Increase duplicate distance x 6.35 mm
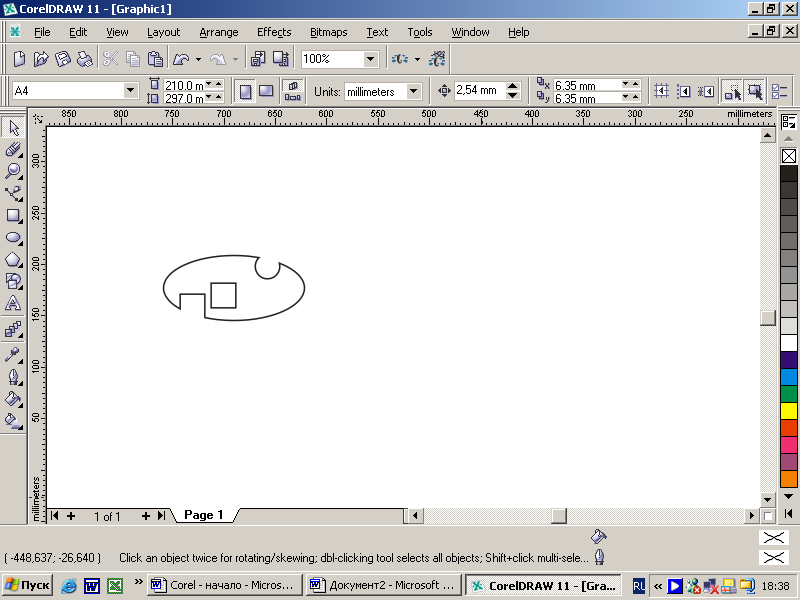This screenshot has height=600, width=800. [x=635, y=84]
